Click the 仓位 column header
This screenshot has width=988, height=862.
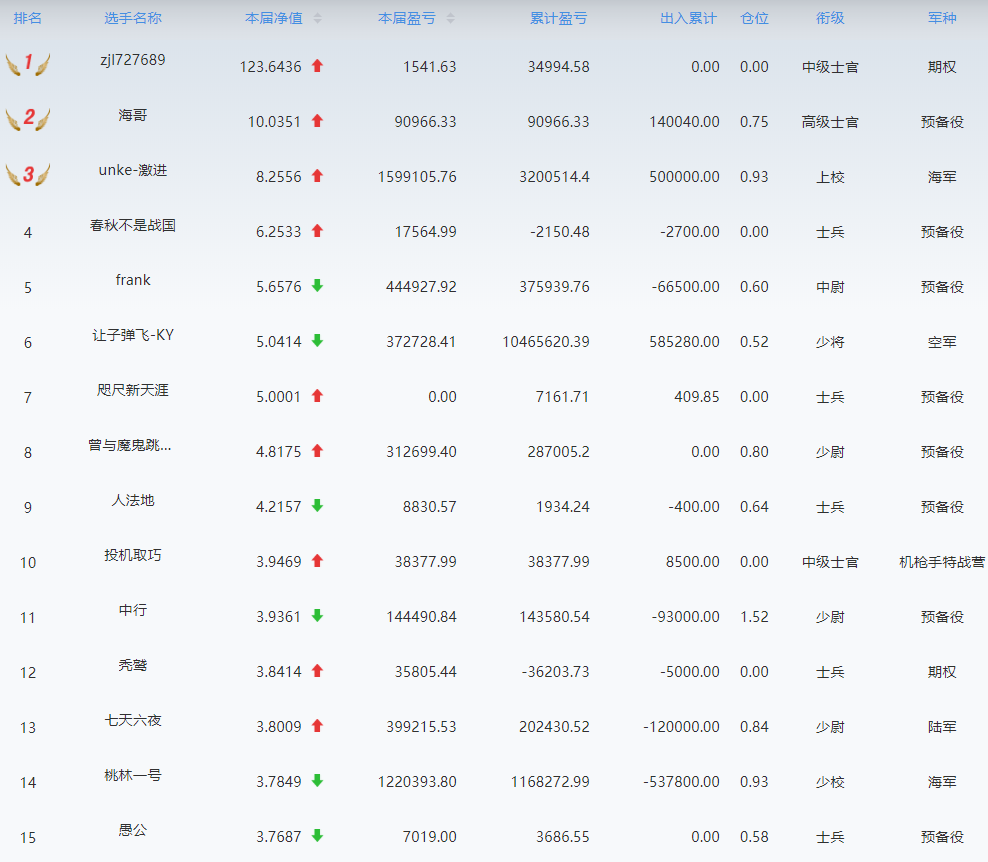[x=754, y=18]
